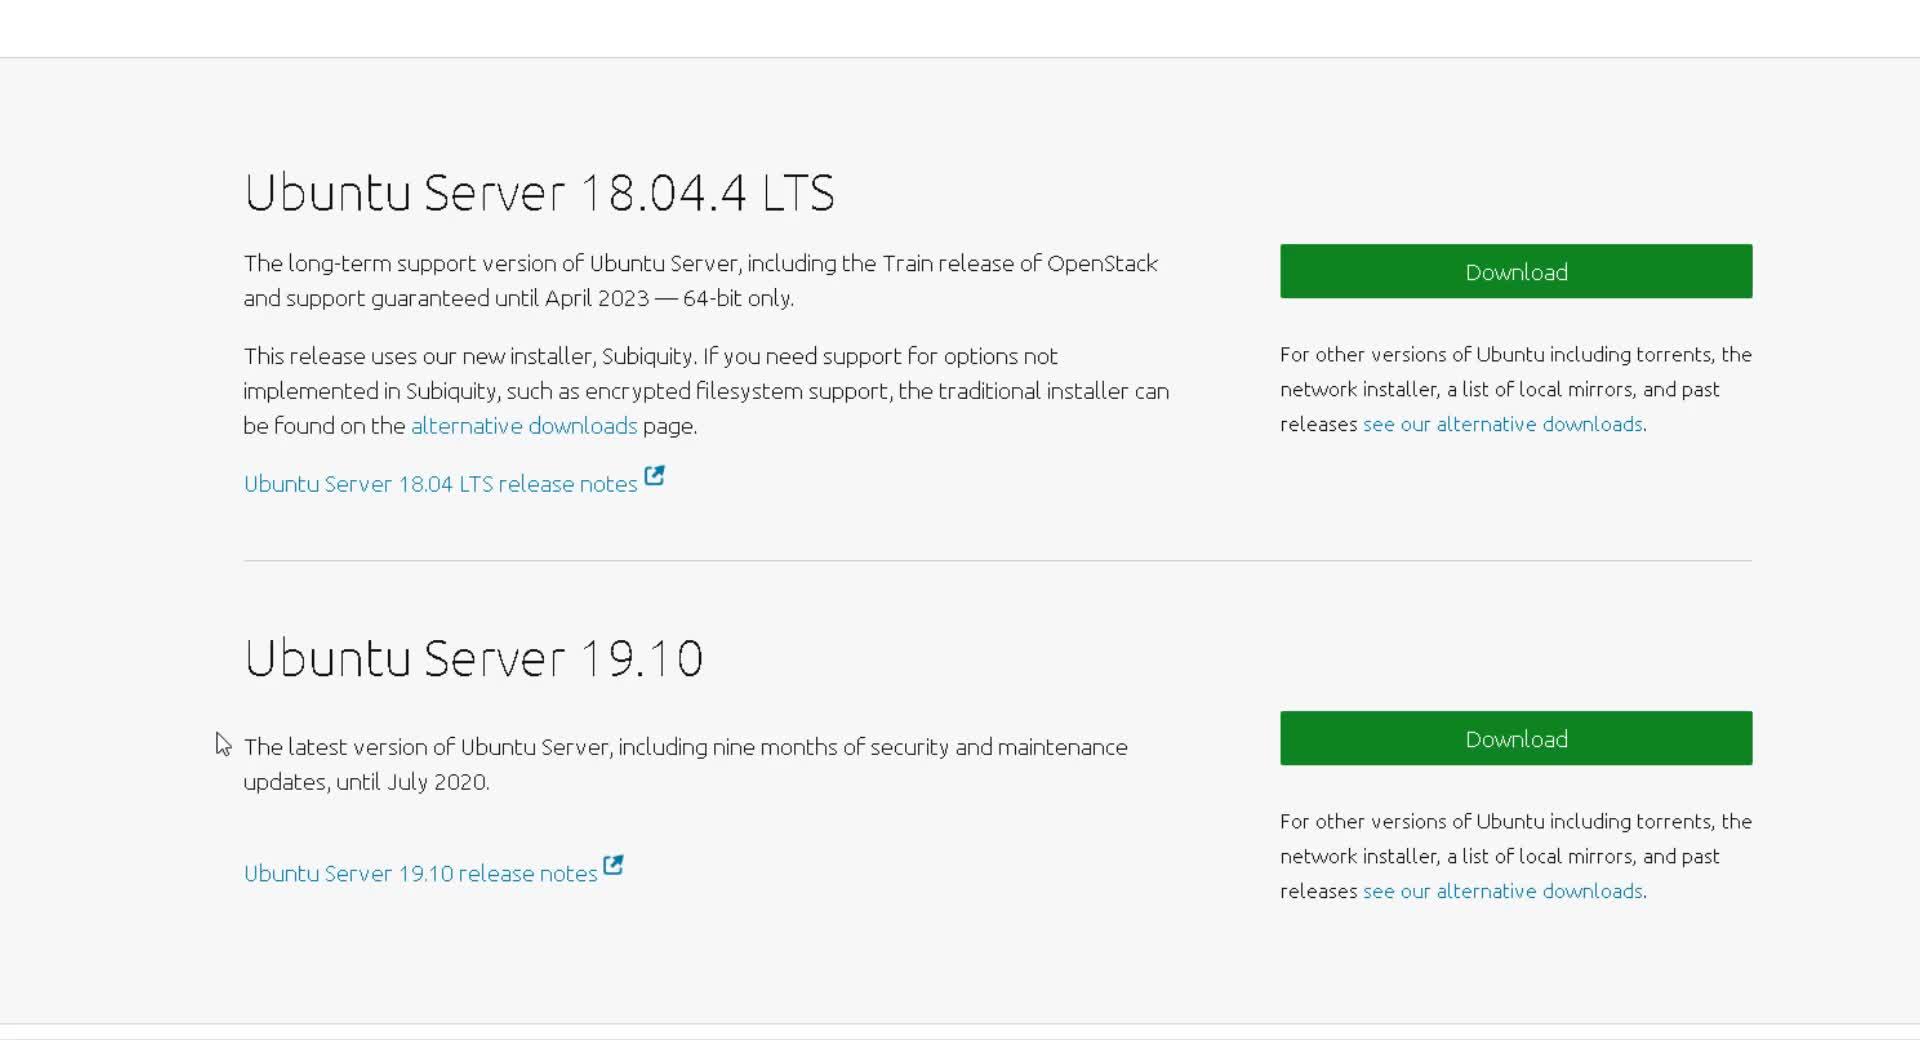Click the external-link icon beside 18.04 release notes

[x=654, y=476]
